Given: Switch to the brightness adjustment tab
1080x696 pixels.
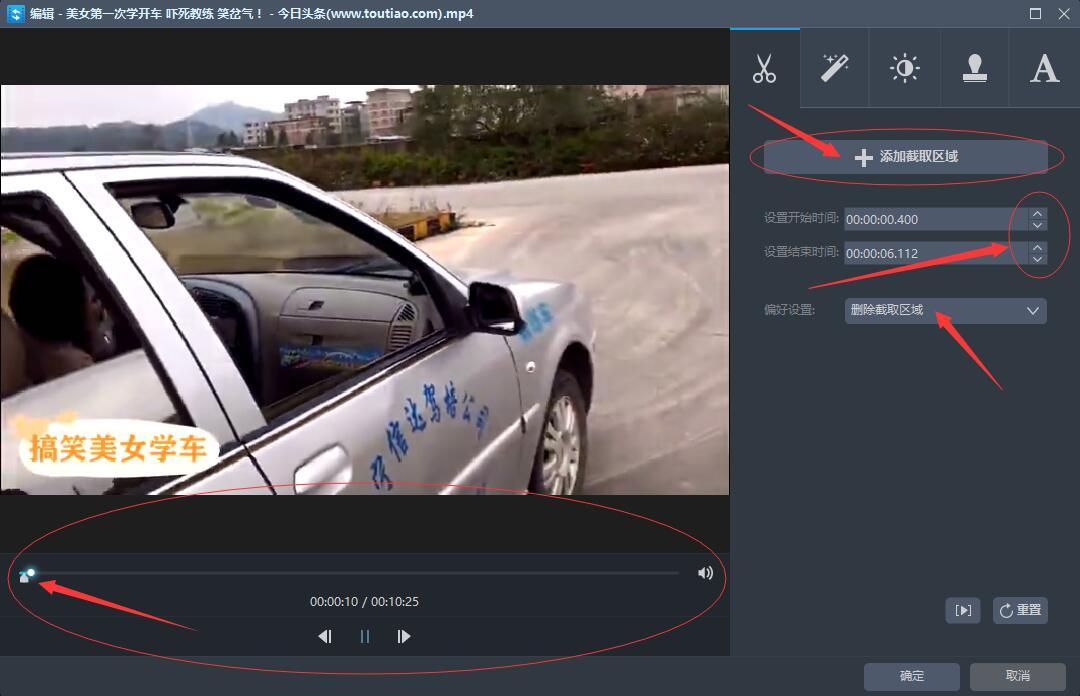Looking at the screenshot, I should tap(904, 69).
